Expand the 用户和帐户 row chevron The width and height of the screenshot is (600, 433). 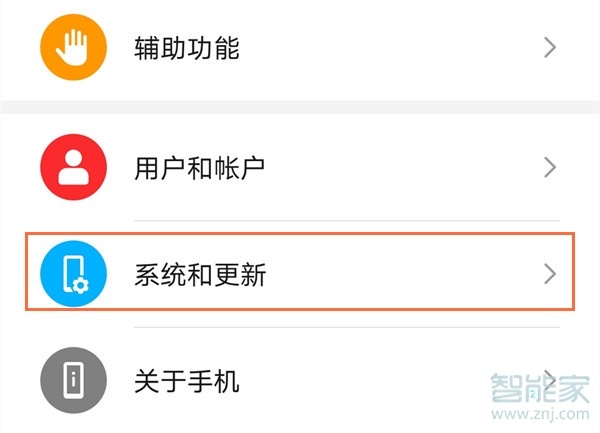549,166
